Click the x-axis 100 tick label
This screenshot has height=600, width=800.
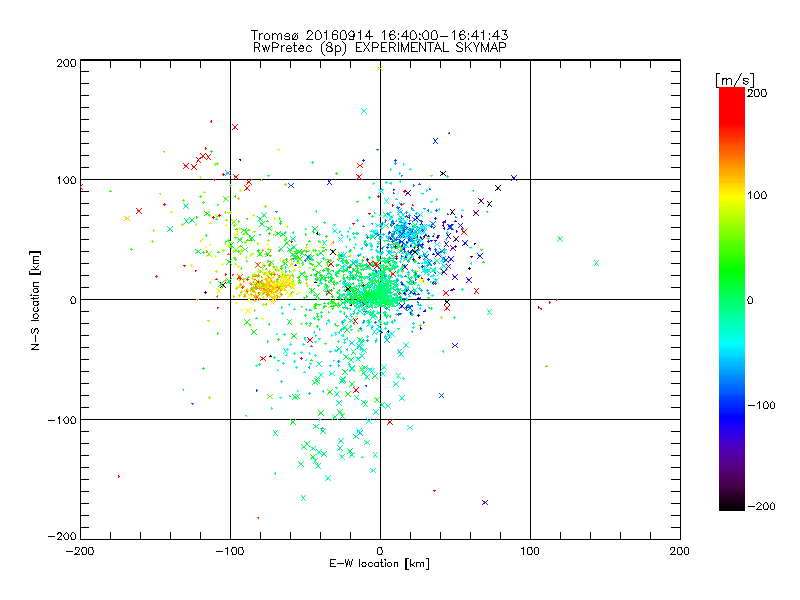pyautogui.click(x=529, y=550)
